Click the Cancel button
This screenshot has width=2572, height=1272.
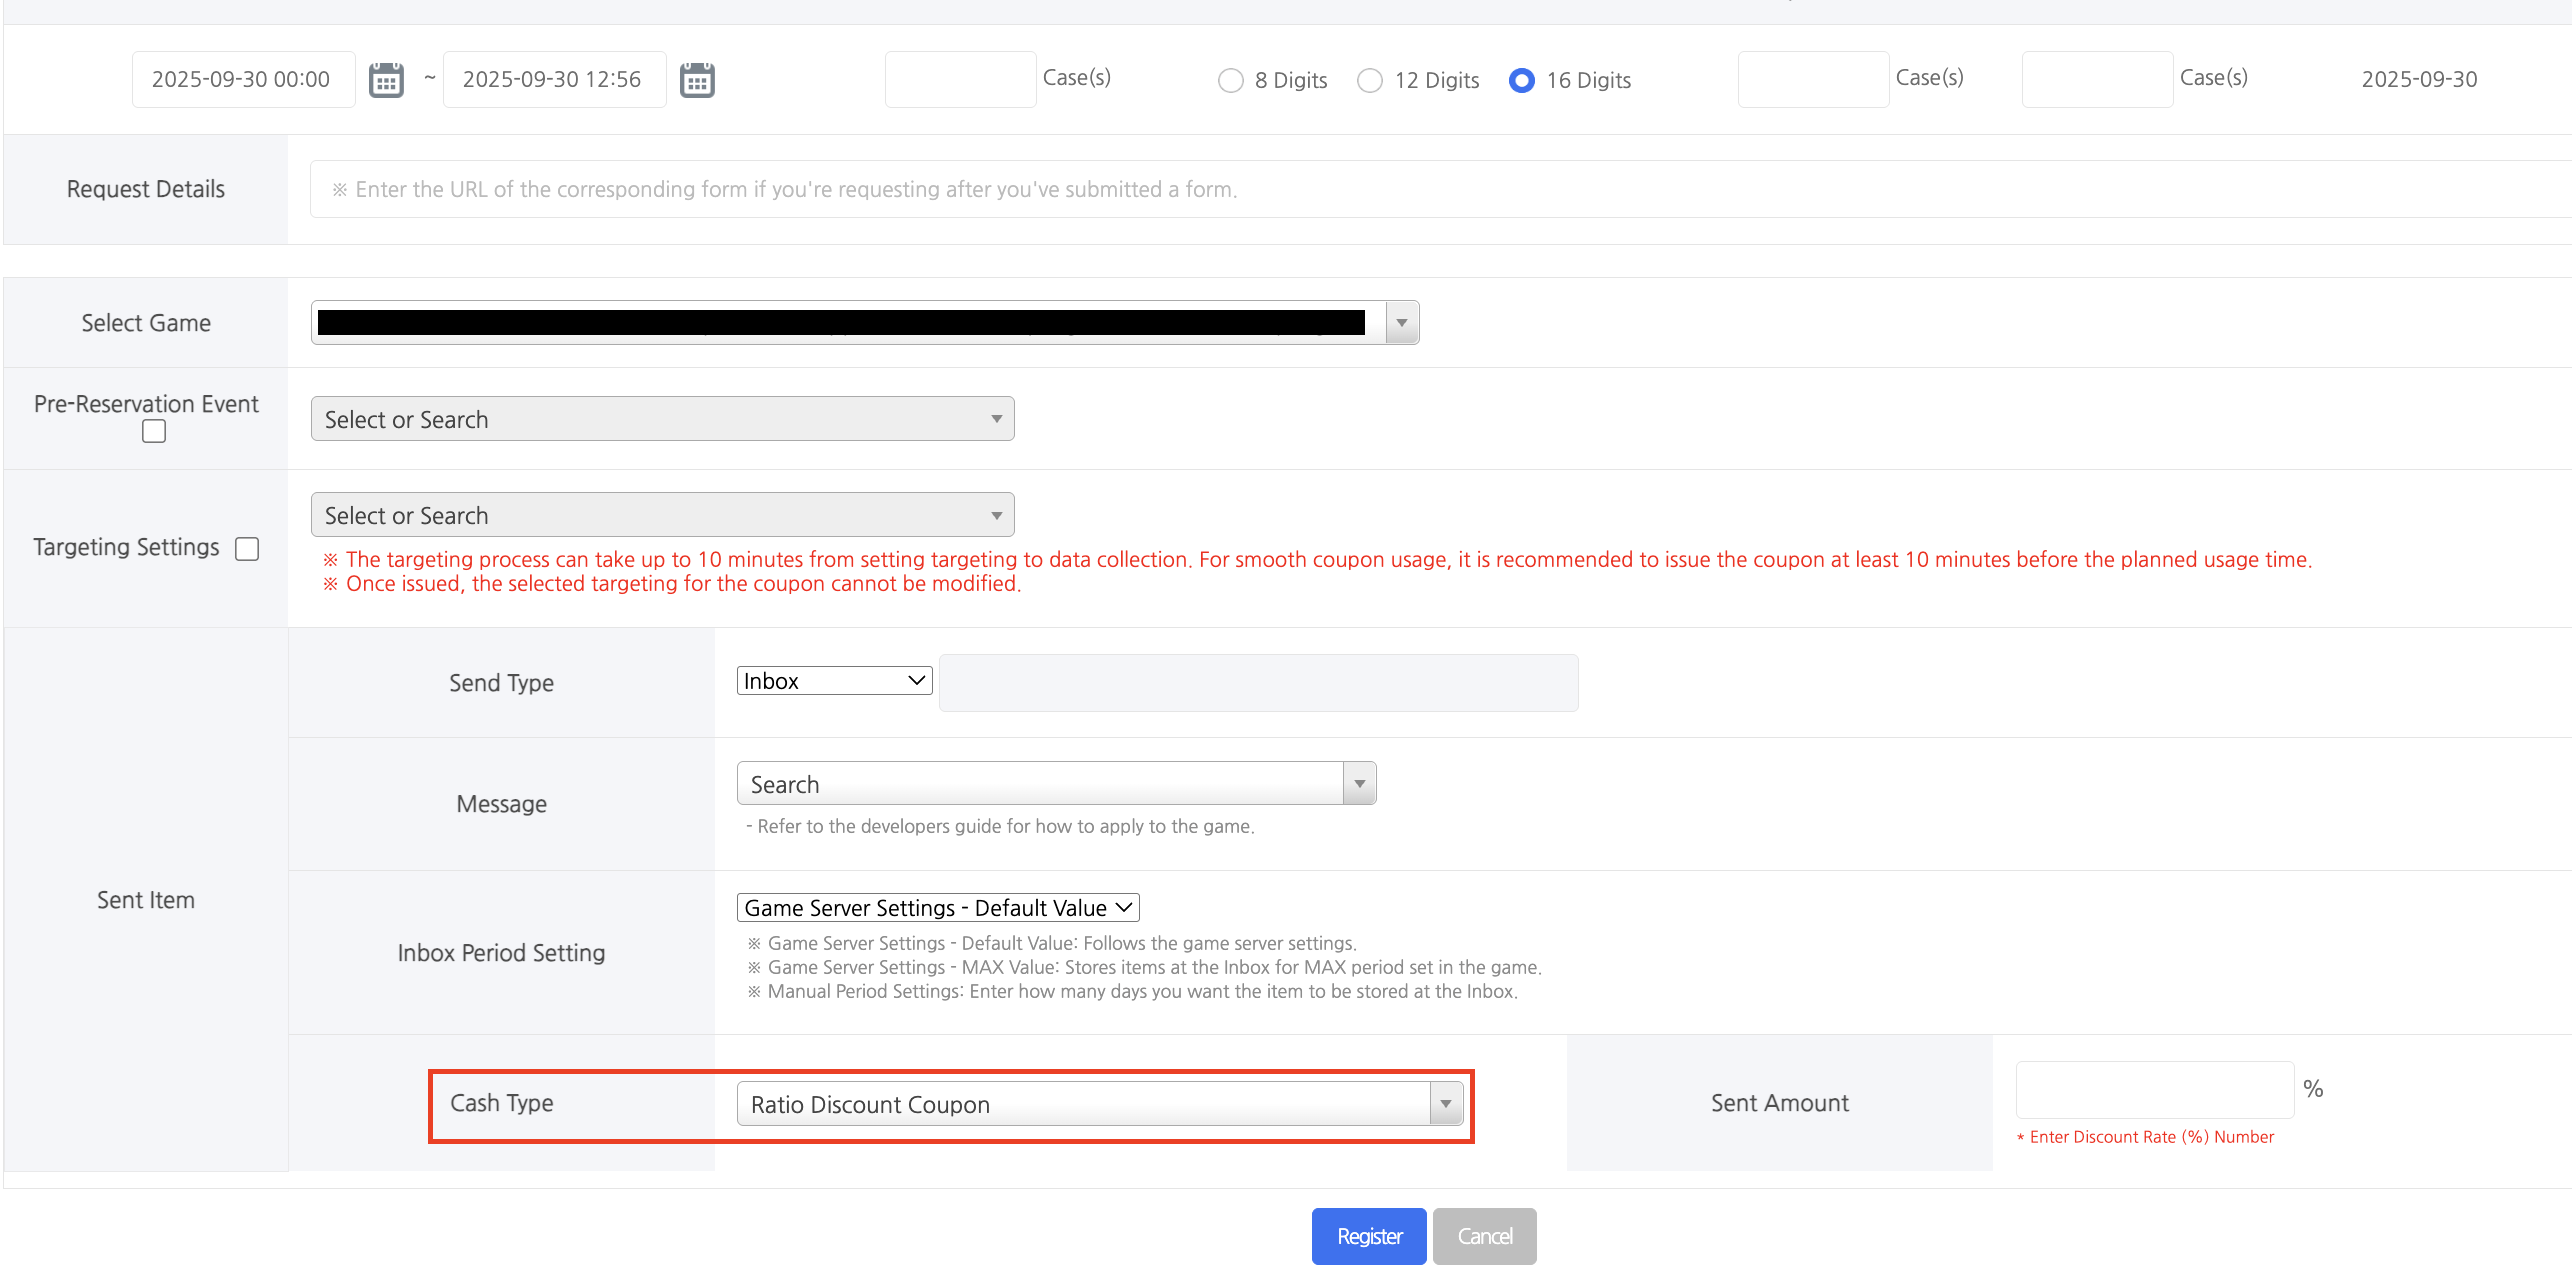pyautogui.click(x=1484, y=1237)
